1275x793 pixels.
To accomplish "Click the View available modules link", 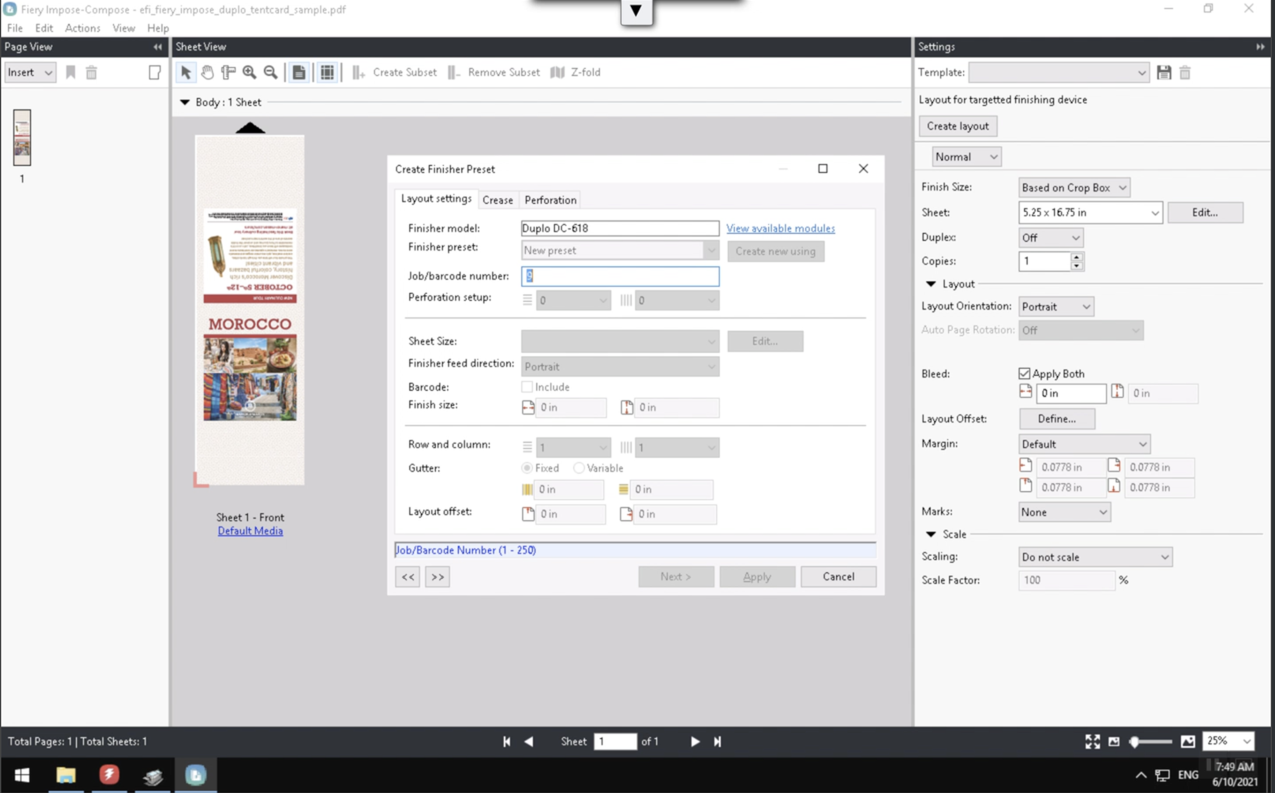I will (780, 228).
